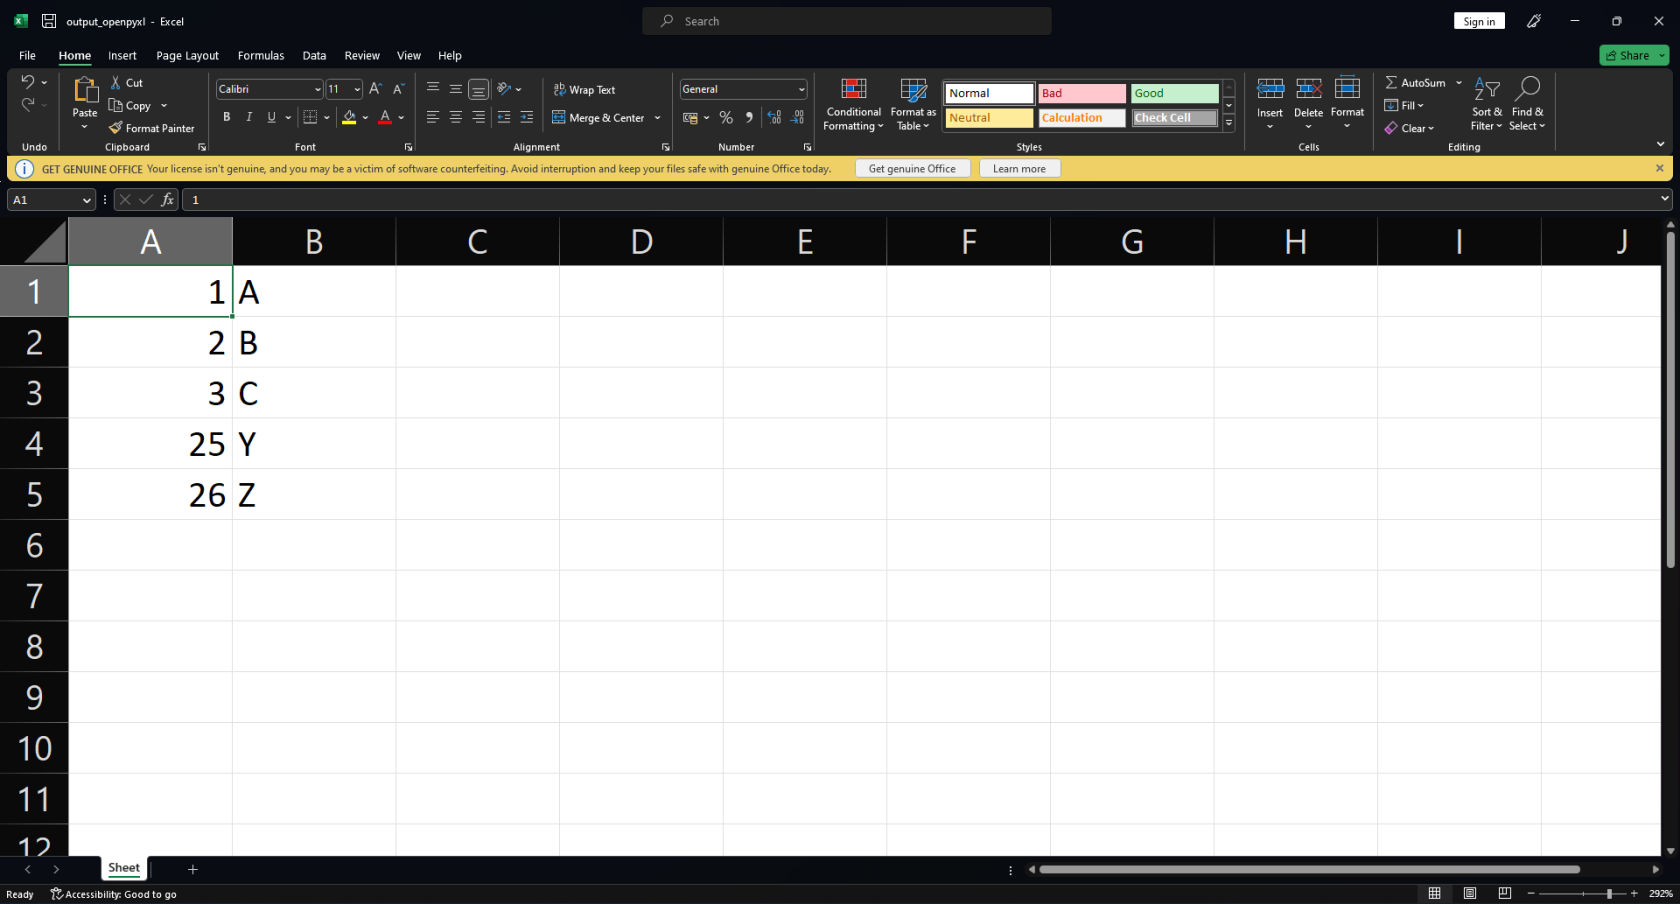Open the Format cells icon
The image size is (1680, 904).
click(1347, 89)
